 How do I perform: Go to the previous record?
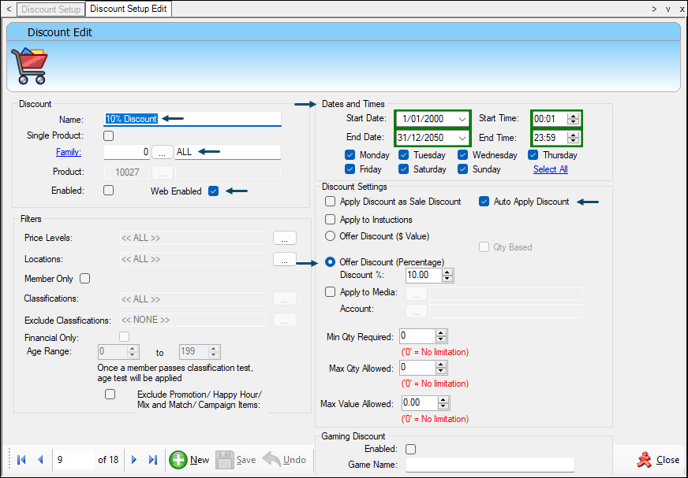(41, 460)
